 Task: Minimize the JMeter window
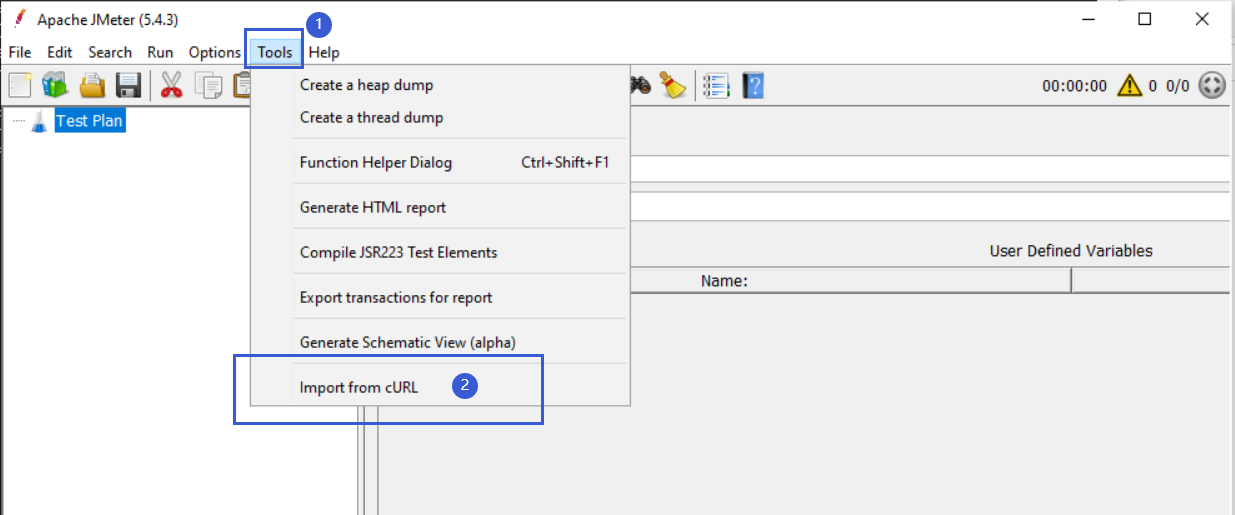point(1088,19)
